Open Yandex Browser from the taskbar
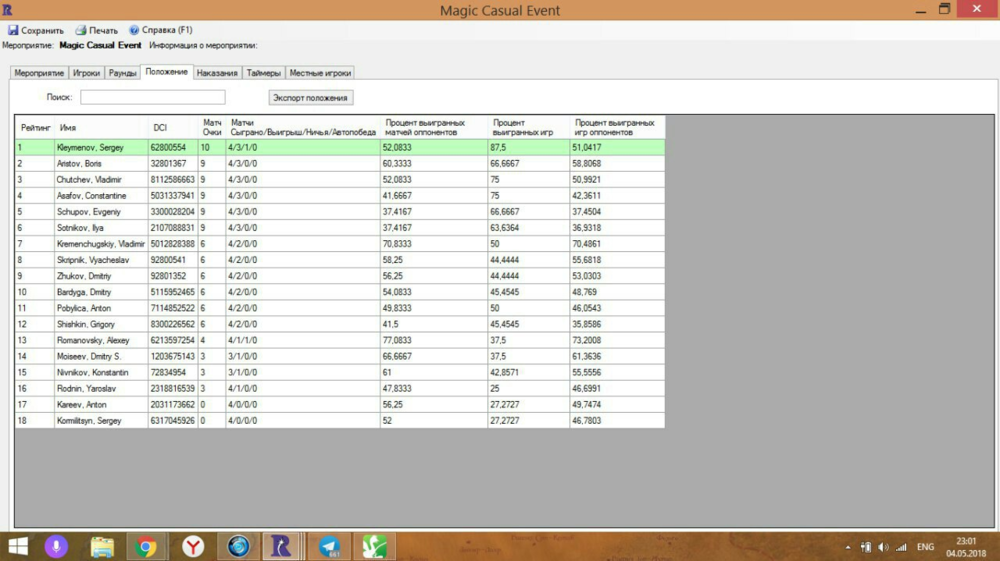Screen dimensions: 1000x561 point(193,546)
